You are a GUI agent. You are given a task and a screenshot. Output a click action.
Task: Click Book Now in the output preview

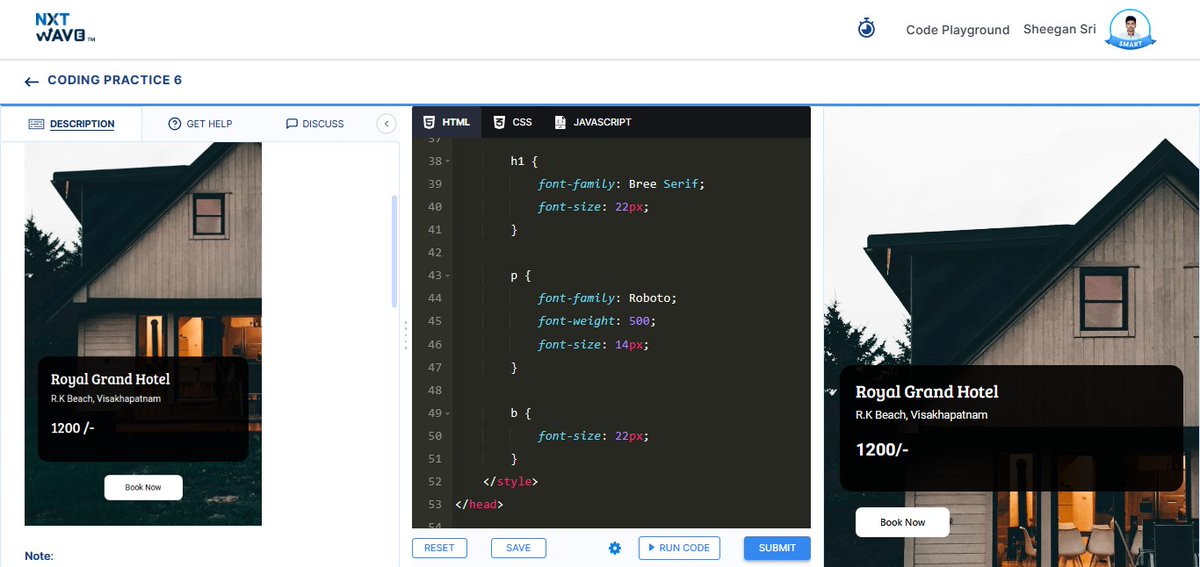coord(902,522)
